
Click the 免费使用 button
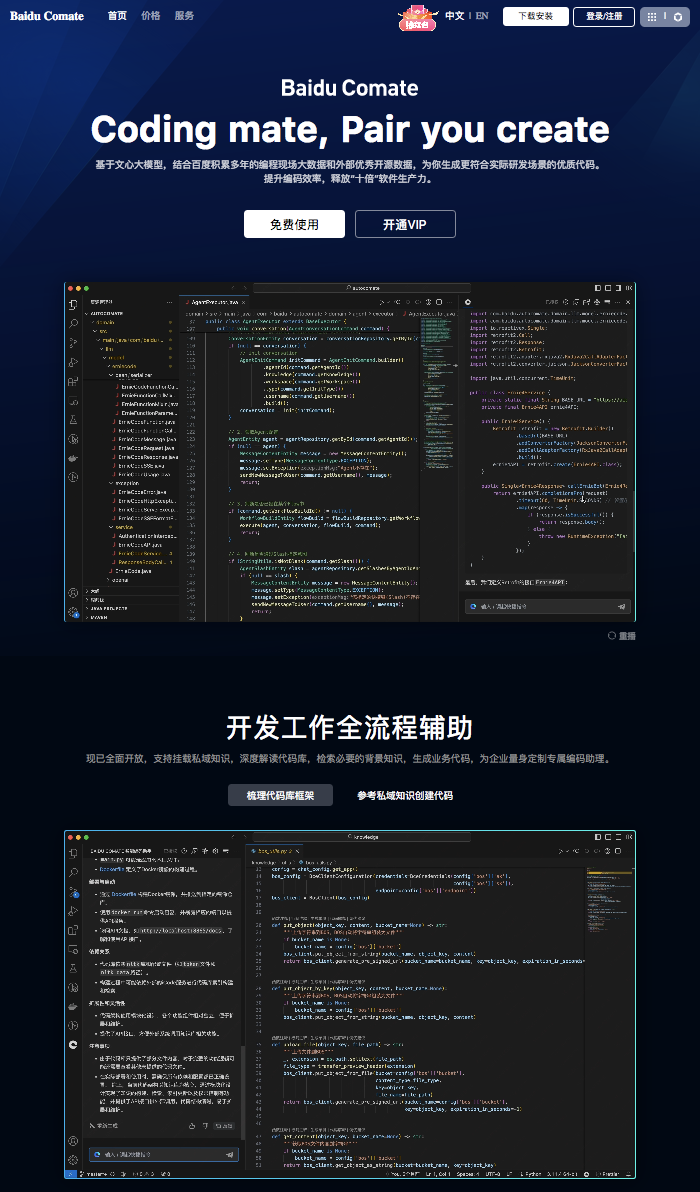(294, 224)
